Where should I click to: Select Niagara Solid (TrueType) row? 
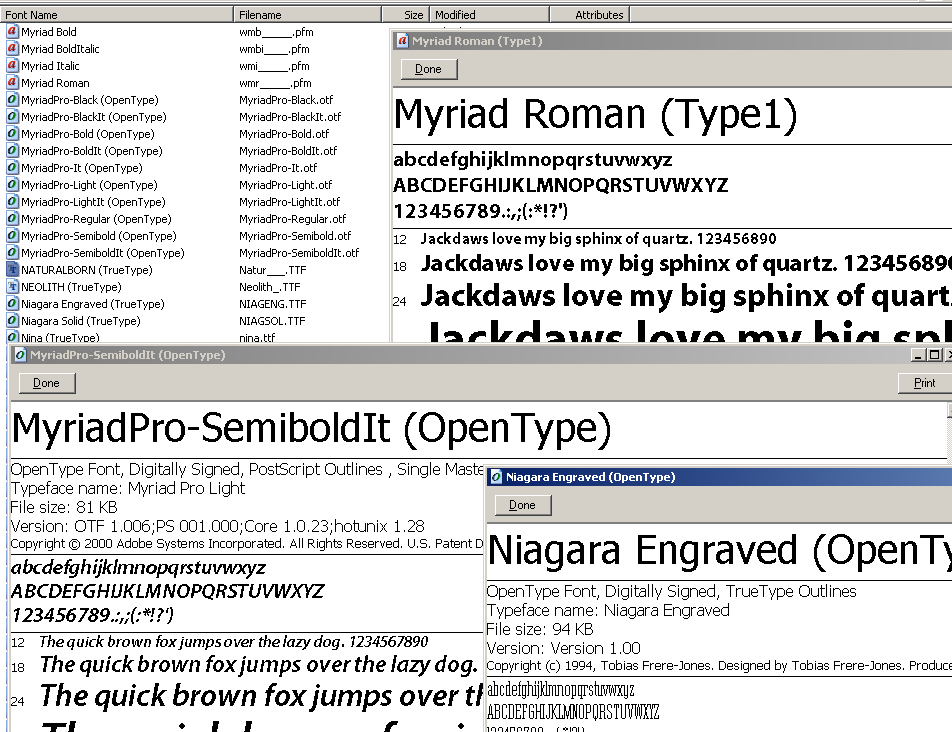point(81,320)
